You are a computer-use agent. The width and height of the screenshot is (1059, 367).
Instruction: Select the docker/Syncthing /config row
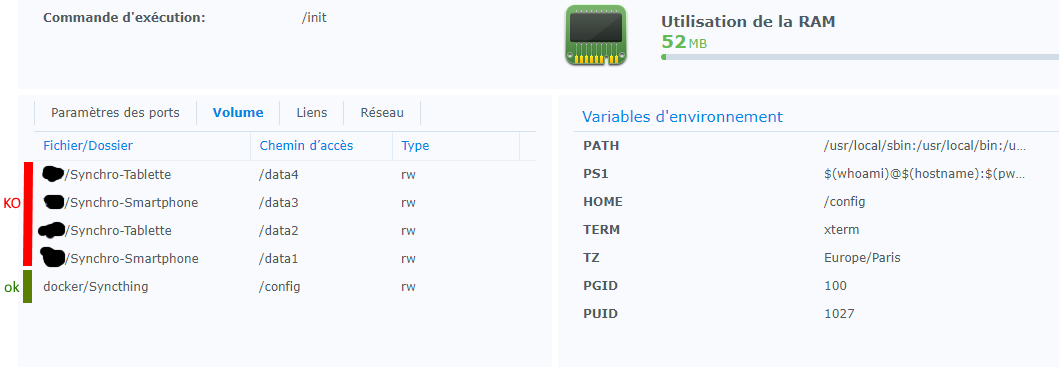point(285,287)
